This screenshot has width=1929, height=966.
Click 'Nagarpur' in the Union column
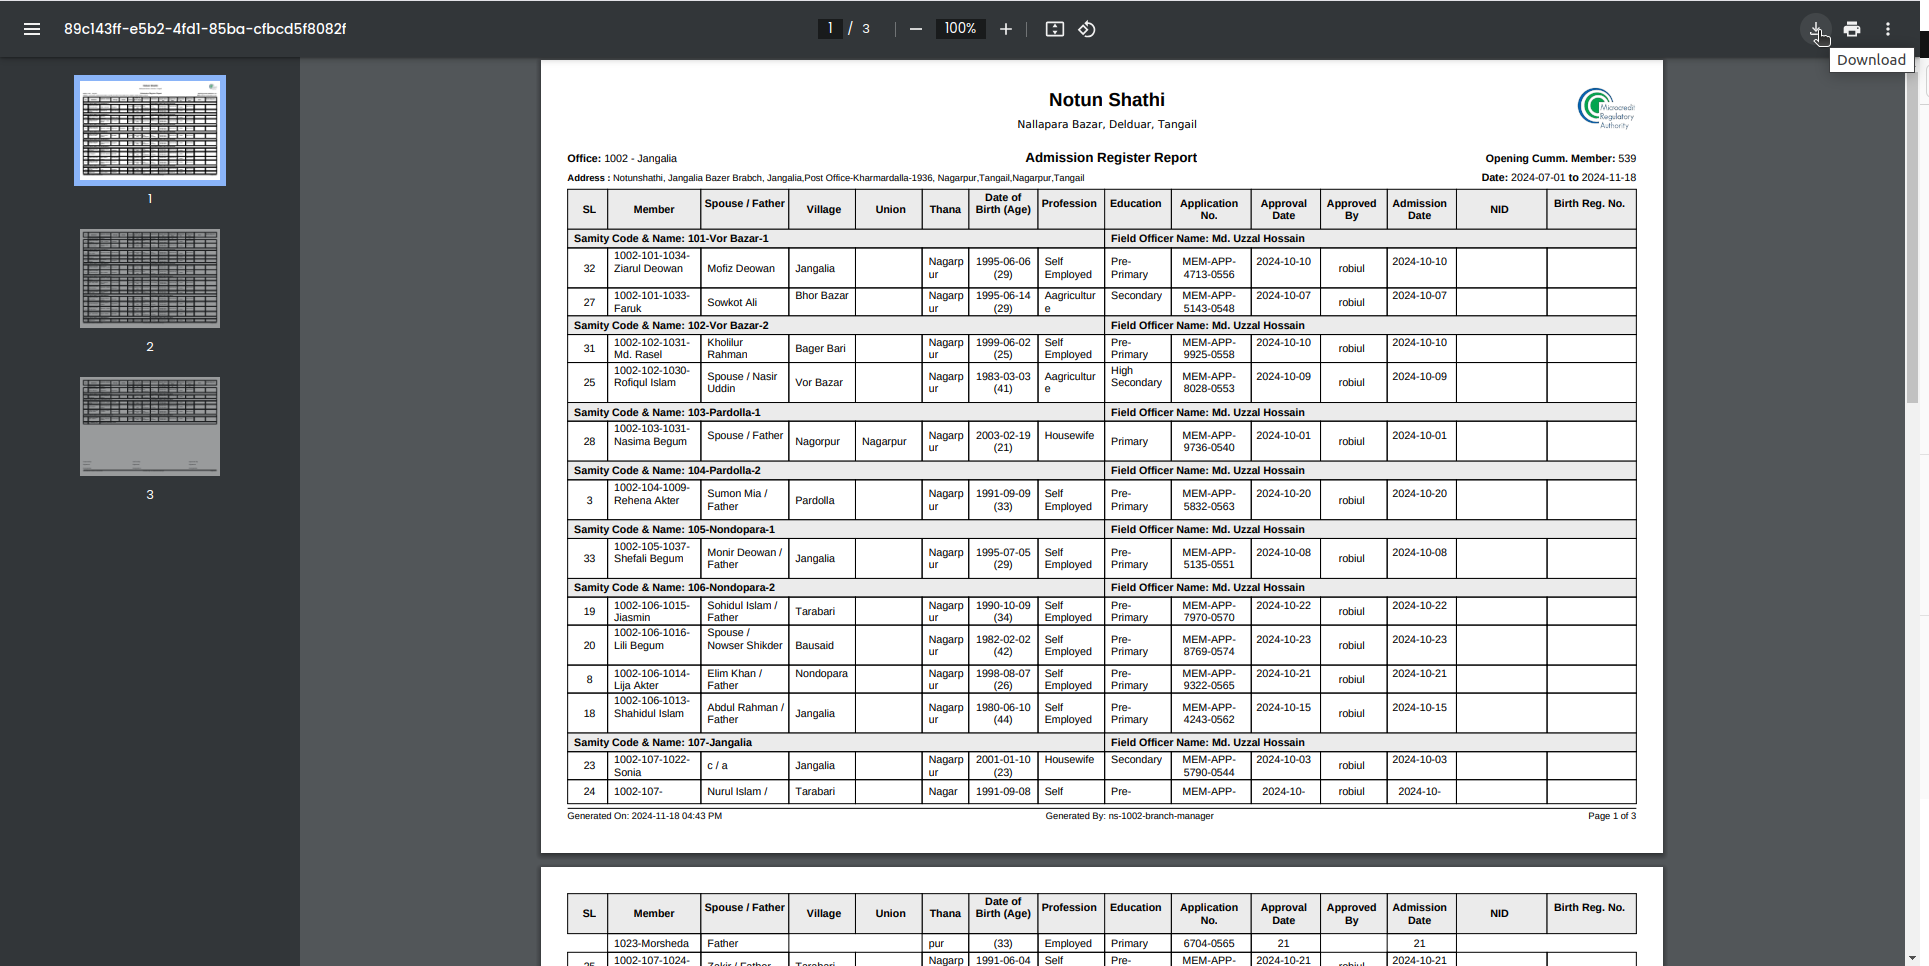[x=884, y=441]
